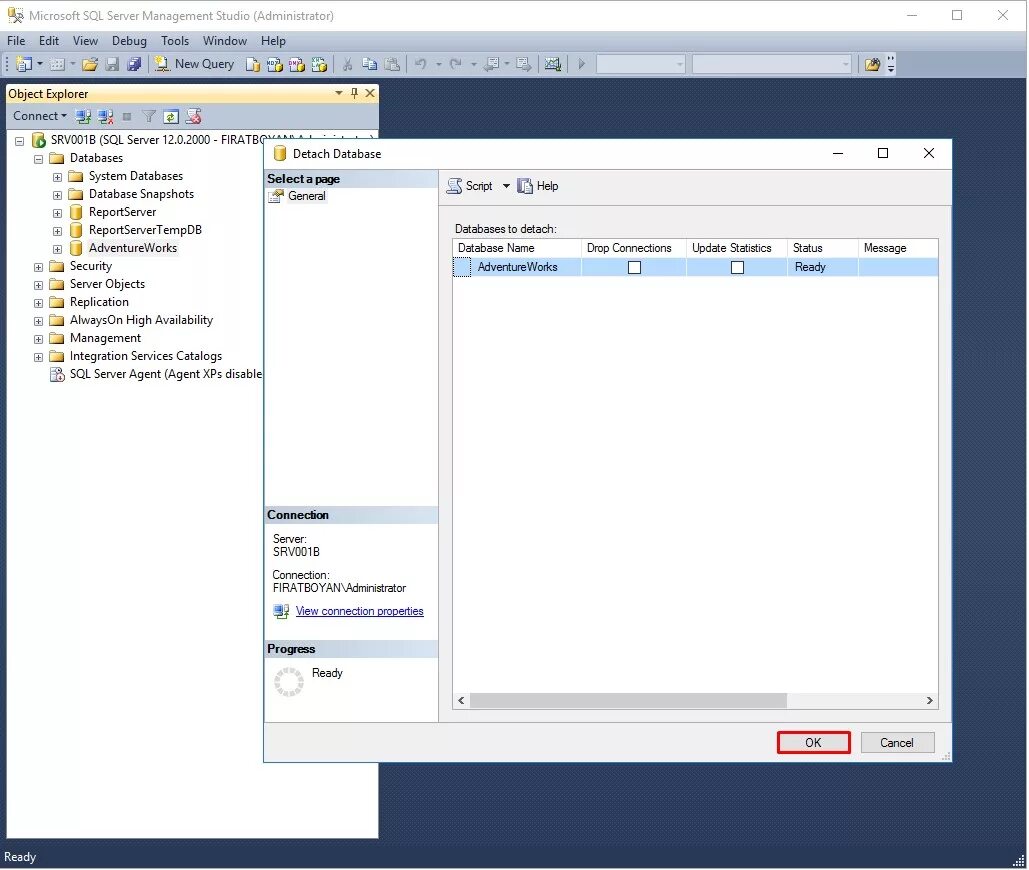The width and height of the screenshot is (1029, 870).
Task: Expand the Server Objects folder
Action: click(x=39, y=286)
